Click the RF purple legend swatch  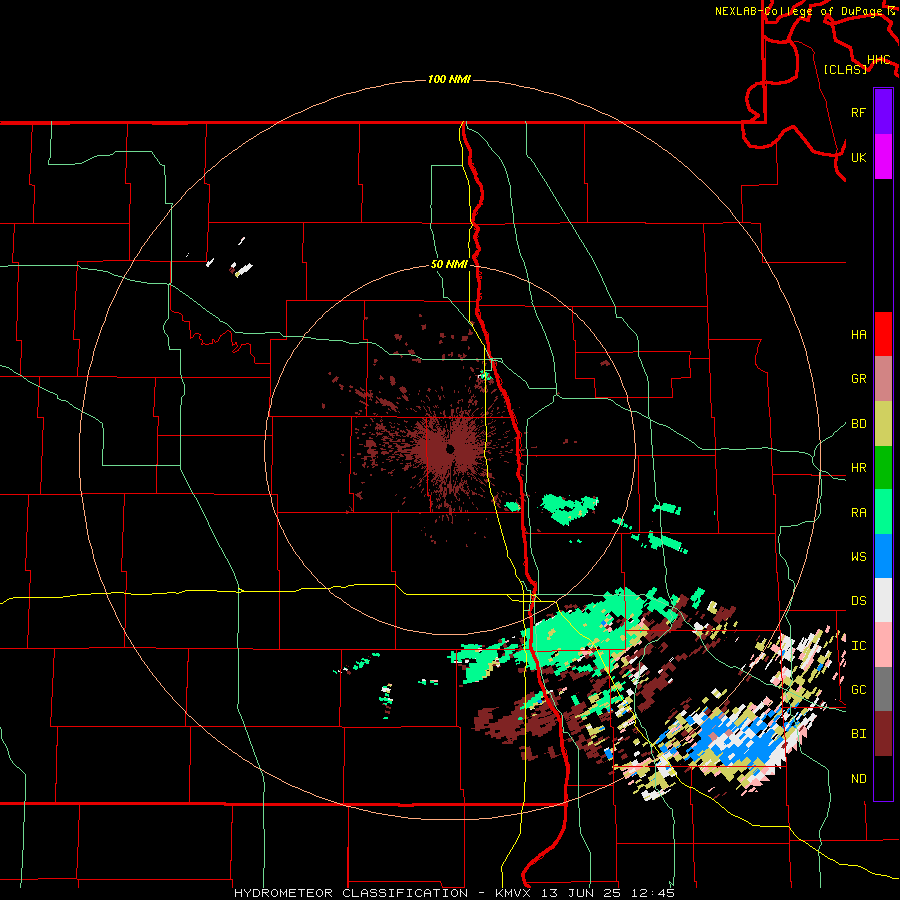883,112
